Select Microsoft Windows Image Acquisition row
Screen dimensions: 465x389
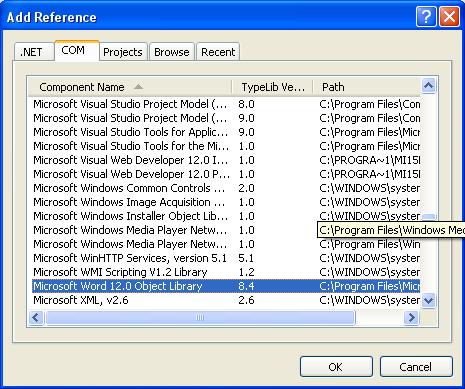pos(226,202)
